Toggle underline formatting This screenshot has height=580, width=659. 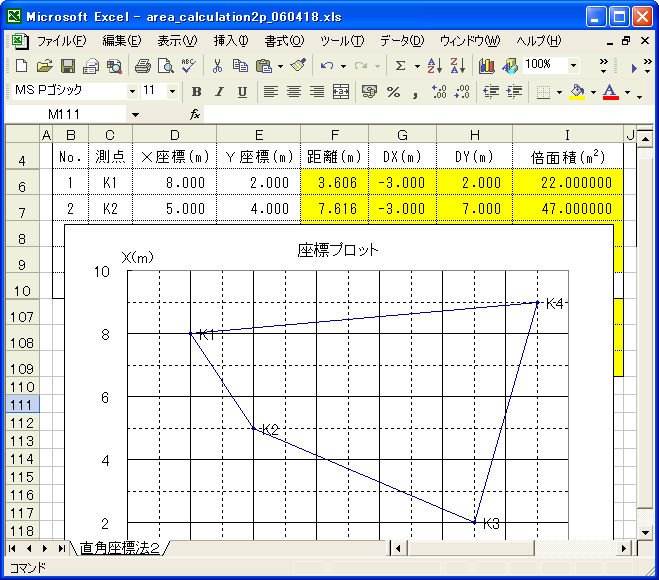[x=242, y=91]
